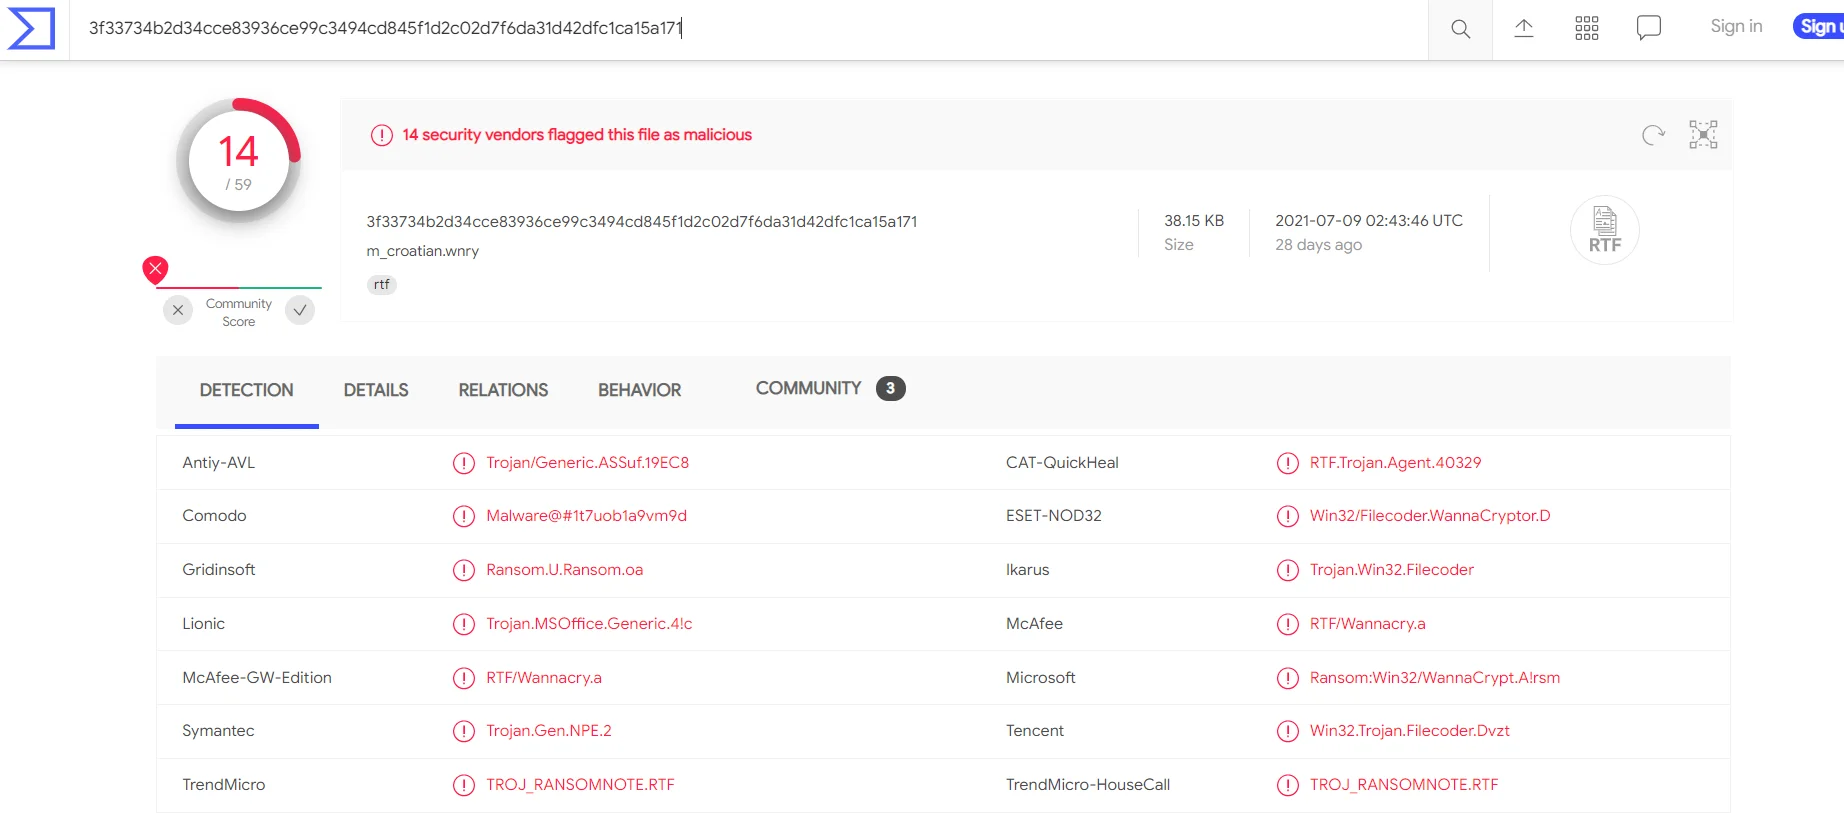Click the warning icon in malicious banner
The image size is (1844, 813).
tap(382, 135)
